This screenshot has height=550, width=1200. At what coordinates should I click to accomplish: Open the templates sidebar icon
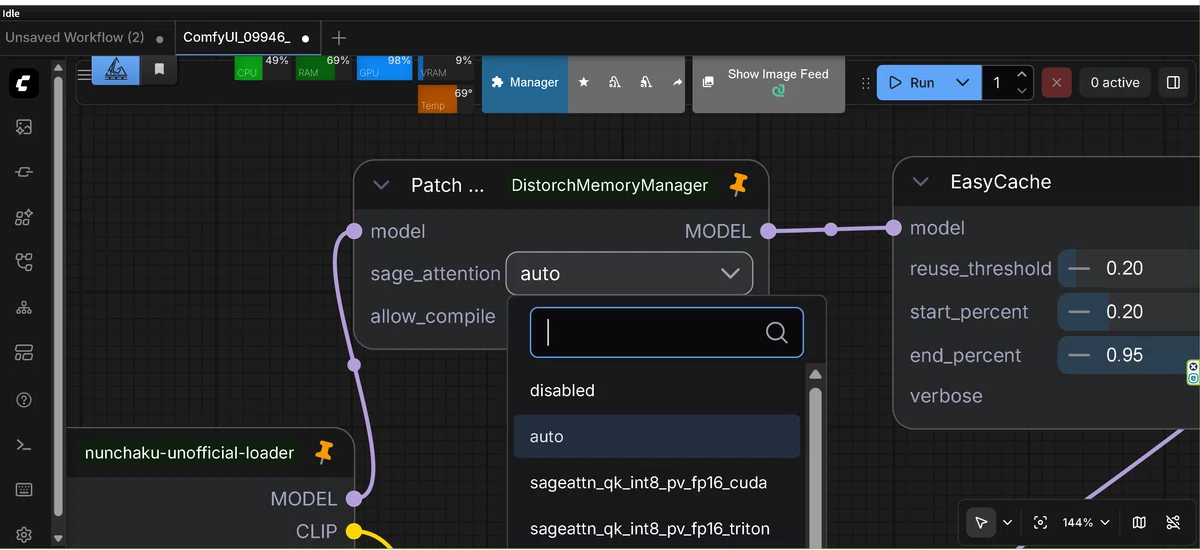point(24,353)
